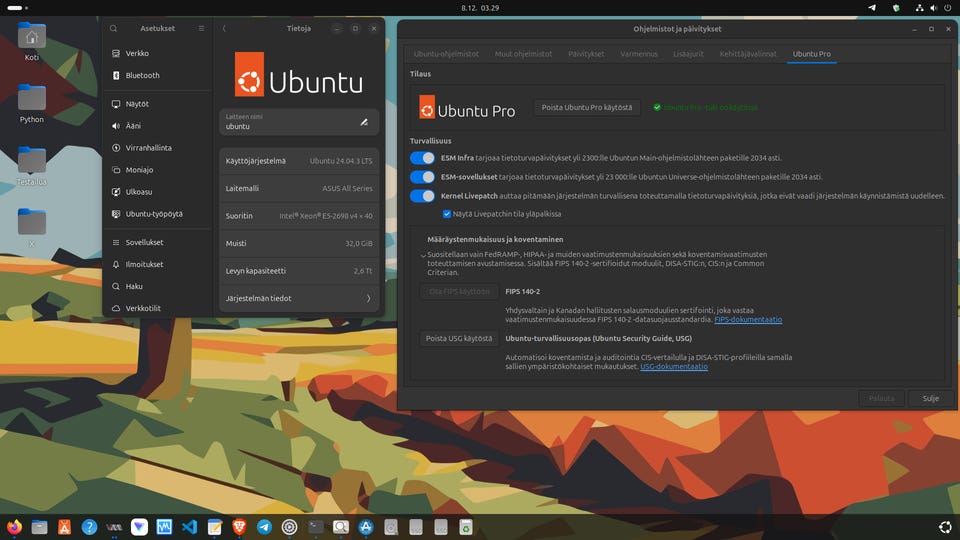Toggle Kernel Livepatch off
Image resolution: width=960 pixels, height=540 pixels.
click(x=422, y=196)
